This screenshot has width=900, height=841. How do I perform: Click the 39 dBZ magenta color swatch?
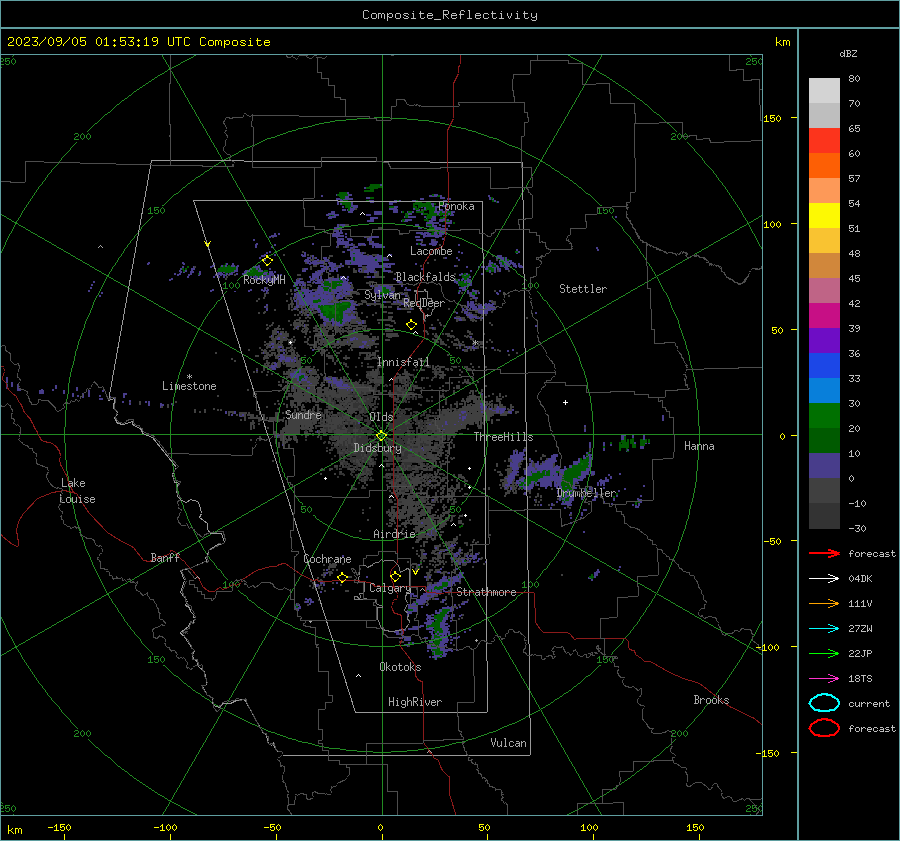824,316
